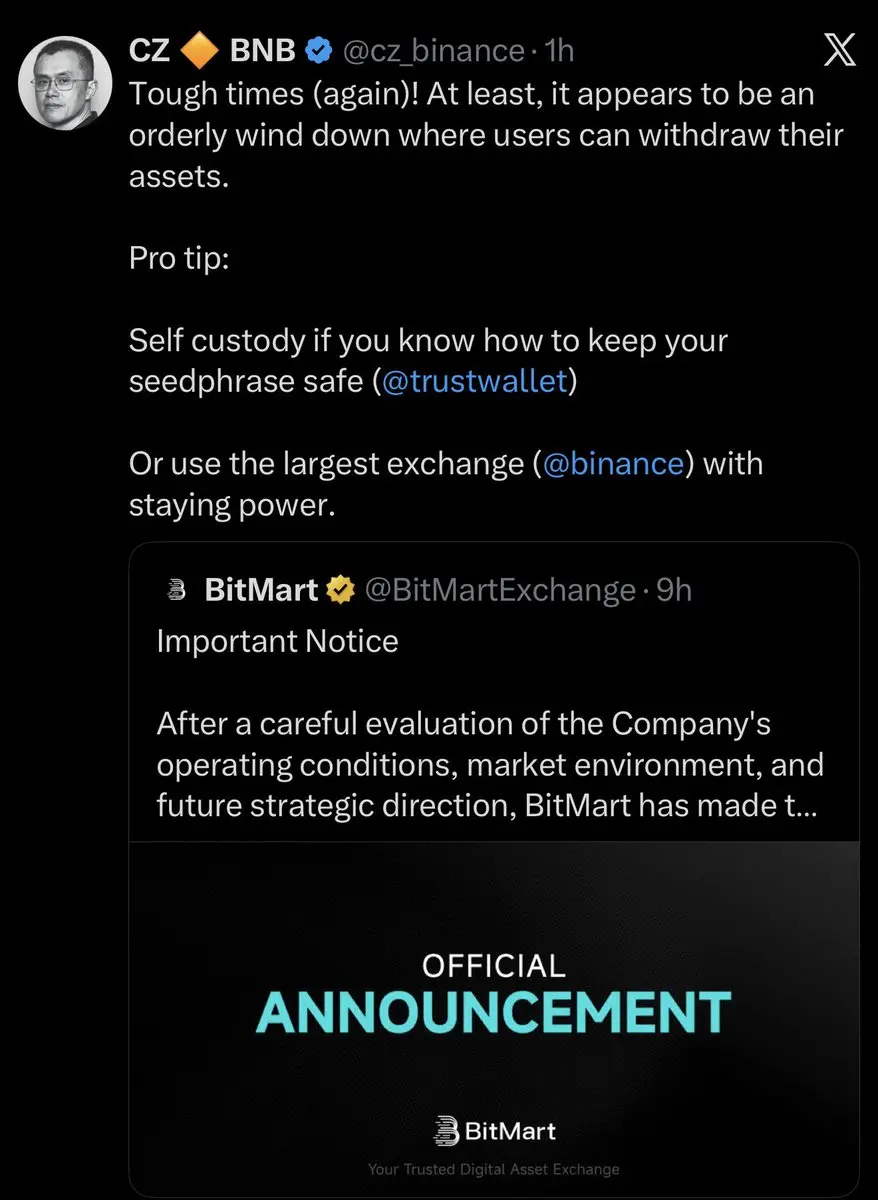Click BitMart's gold verified badge
The image size is (878, 1200).
coord(342,590)
